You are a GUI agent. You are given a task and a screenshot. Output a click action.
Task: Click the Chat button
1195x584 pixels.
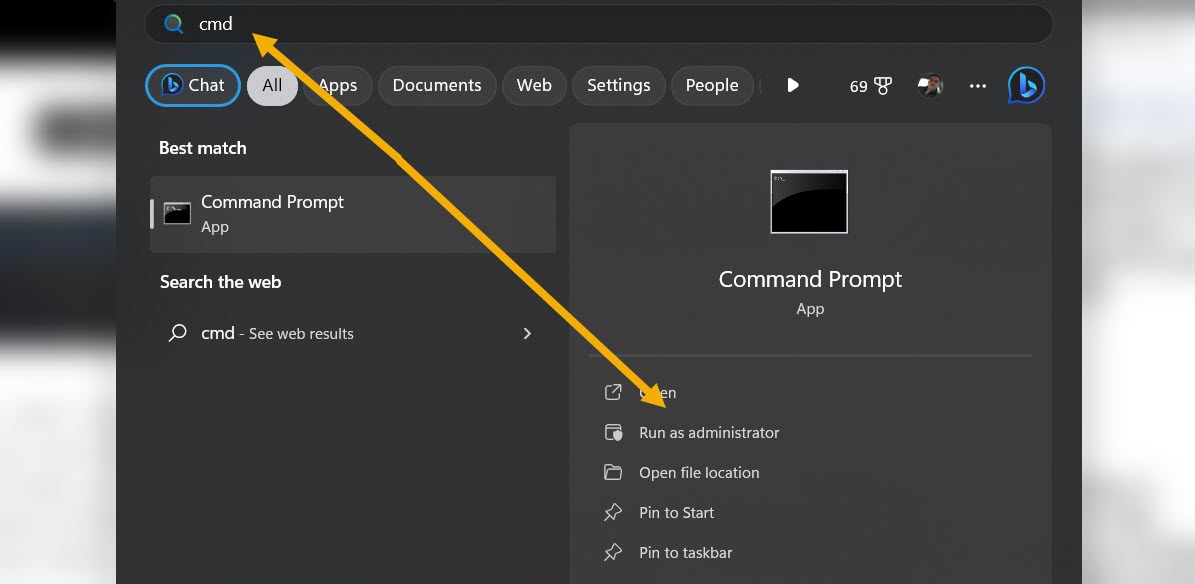[x=192, y=86]
